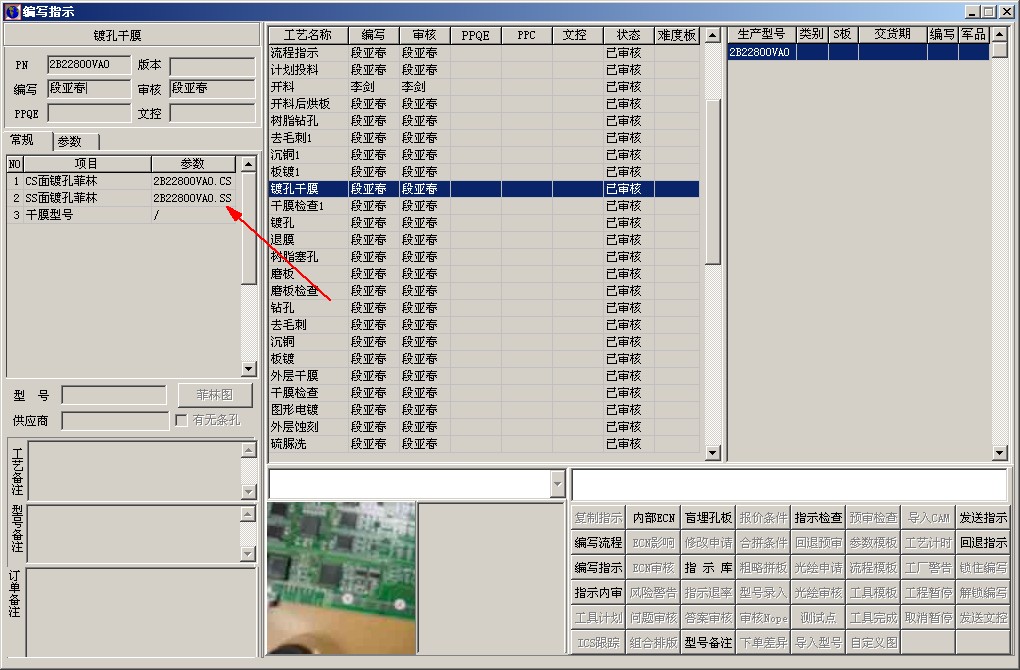Select the 硫脲洗 process row
Viewport: 1020px width, 670px height.
[484, 444]
